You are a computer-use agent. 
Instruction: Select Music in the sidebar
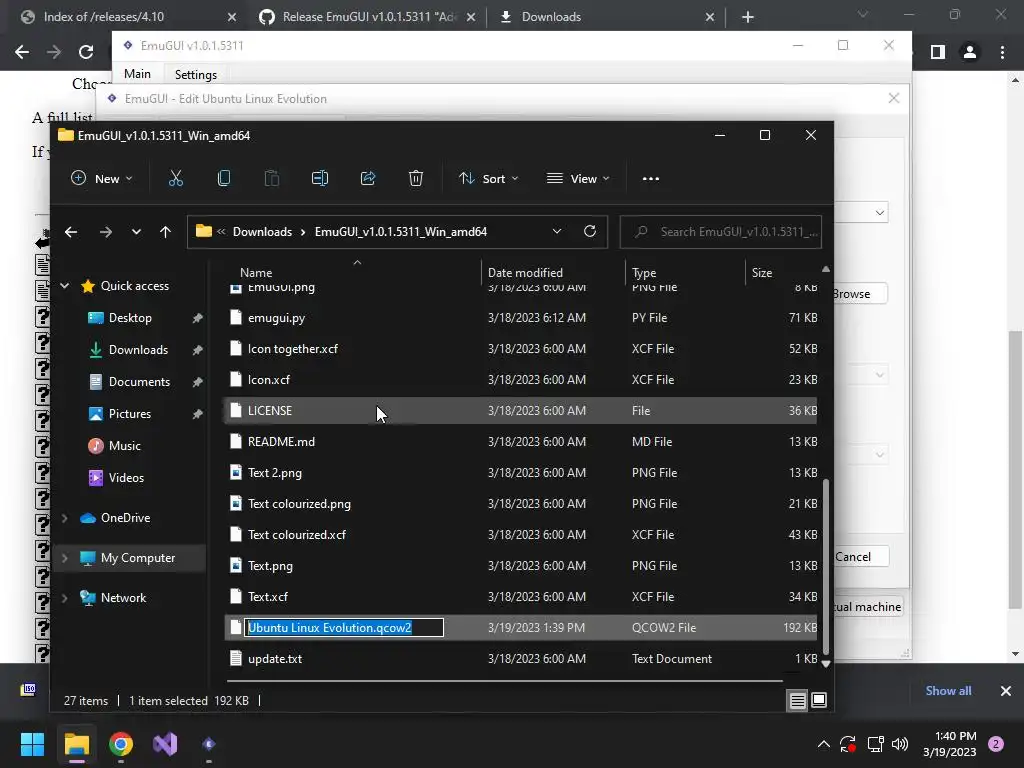124,446
